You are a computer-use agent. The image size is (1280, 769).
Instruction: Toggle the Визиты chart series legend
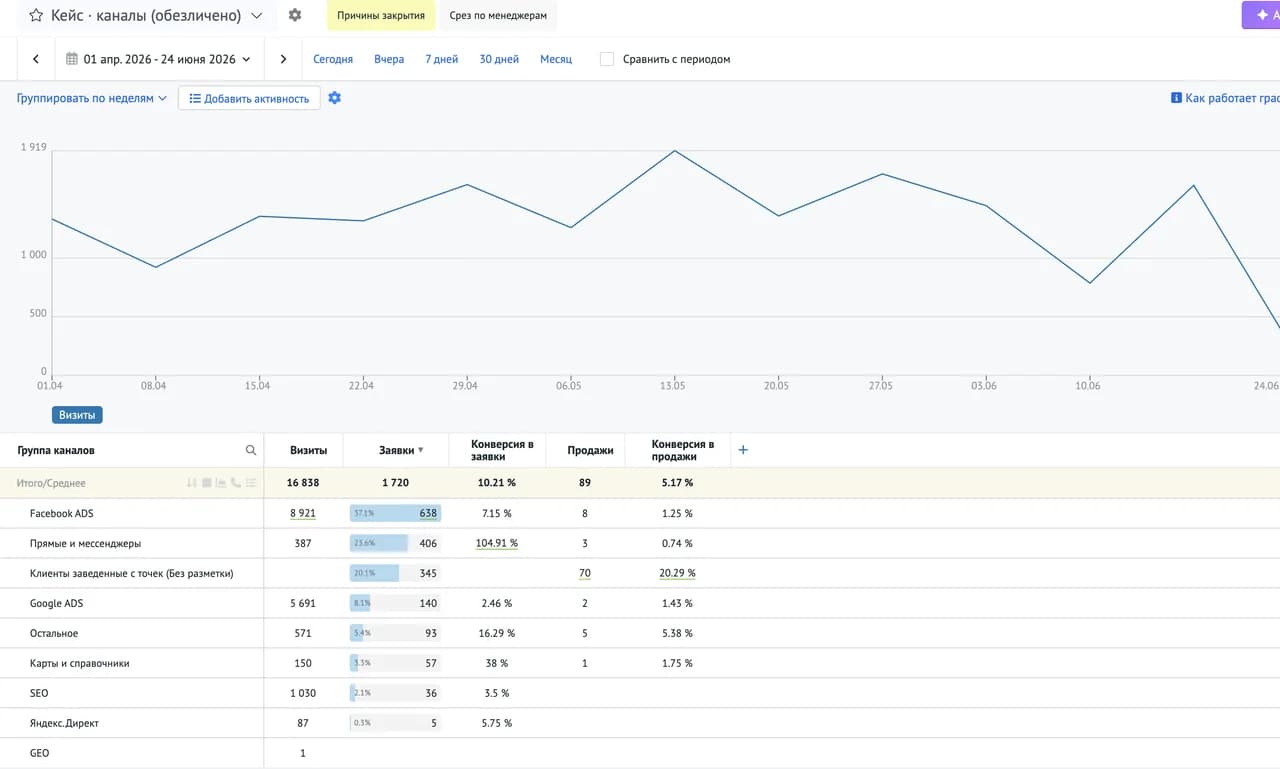(x=77, y=415)
